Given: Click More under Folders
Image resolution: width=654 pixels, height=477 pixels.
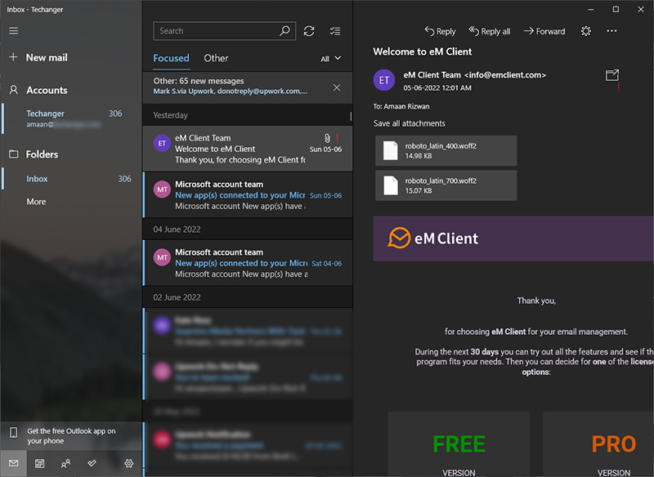Looking at the screenshot, I should click(36, 201).
